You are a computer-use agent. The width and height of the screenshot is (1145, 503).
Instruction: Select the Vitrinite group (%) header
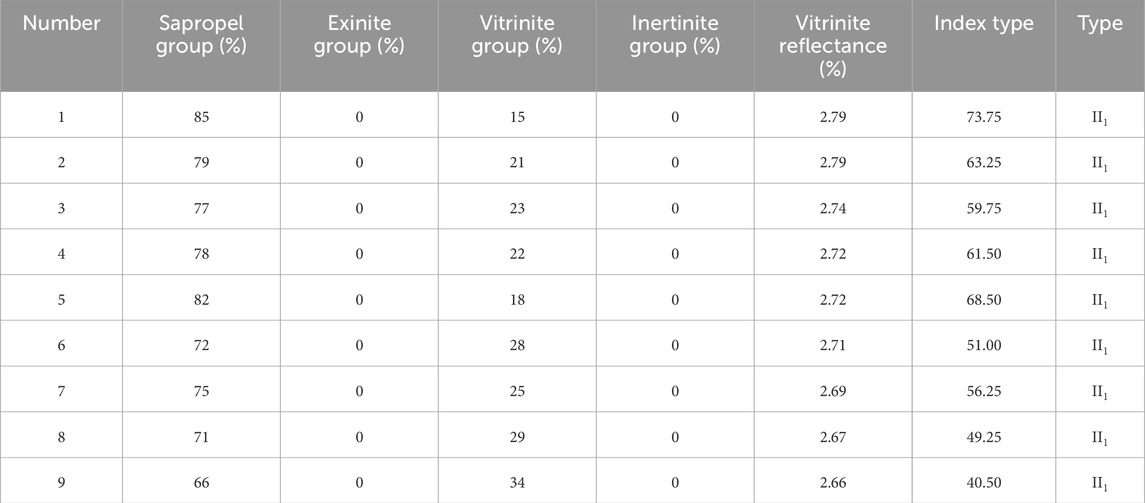coord(517,34)
